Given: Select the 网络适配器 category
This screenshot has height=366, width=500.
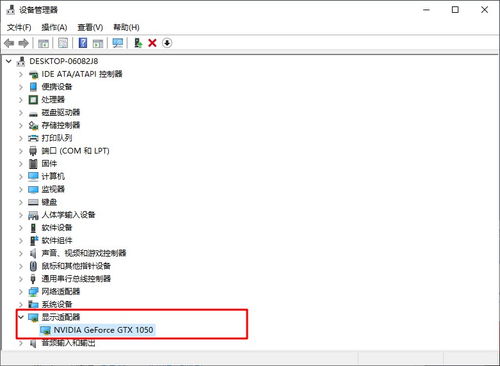Looking at the screenshot, I should pos(61,292).
